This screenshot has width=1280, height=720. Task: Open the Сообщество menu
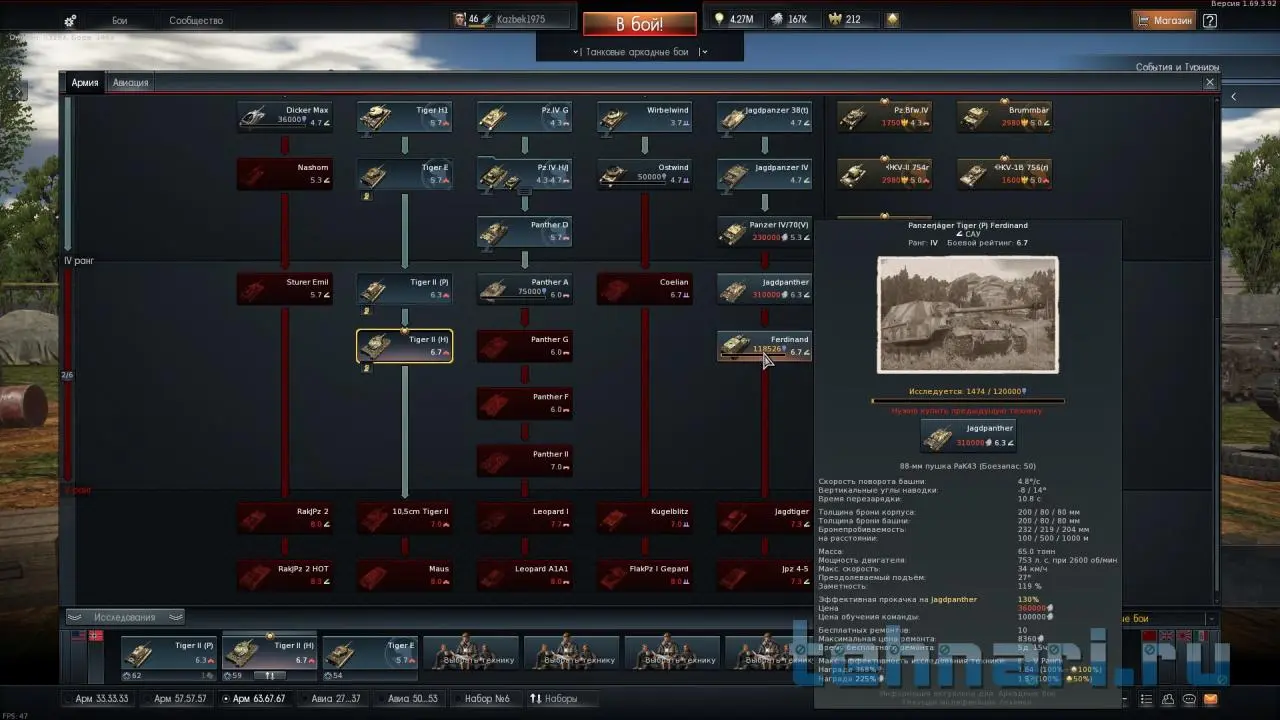coord(195,20)
